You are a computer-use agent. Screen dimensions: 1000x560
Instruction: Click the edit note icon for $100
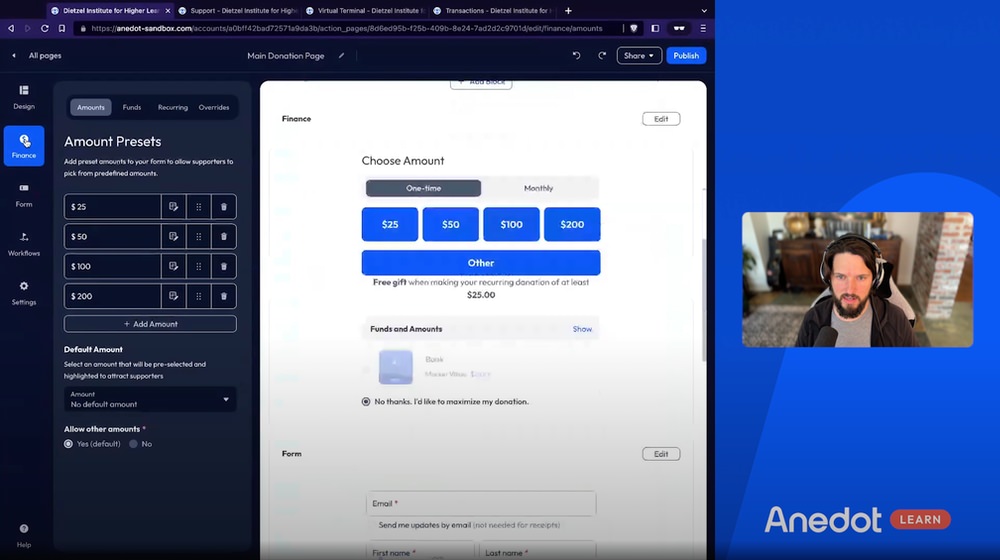point(173,266)
